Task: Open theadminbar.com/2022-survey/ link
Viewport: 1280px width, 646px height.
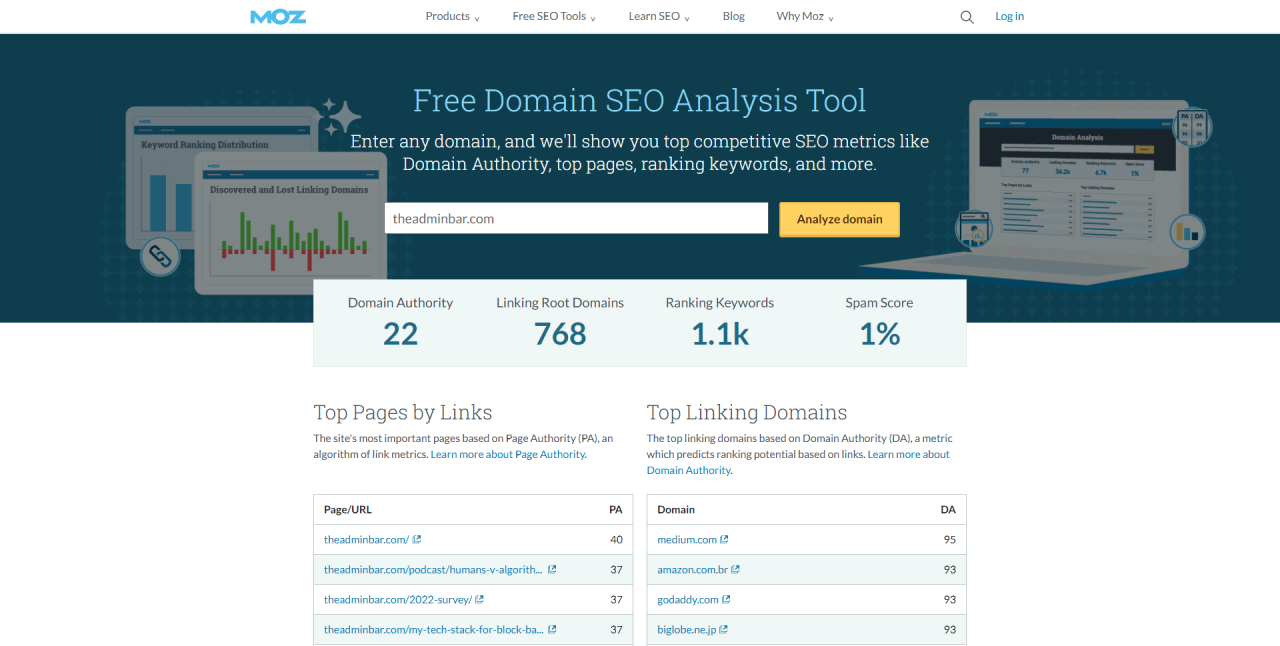Action: pos(398,599)
